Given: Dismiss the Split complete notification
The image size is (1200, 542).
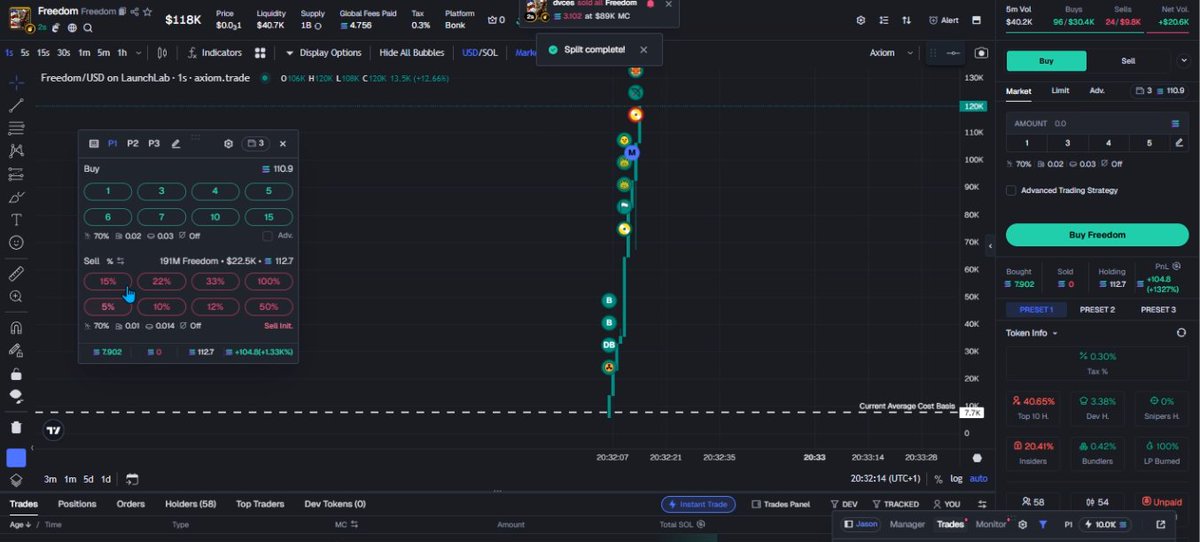Looking at the screenshot, I should [644, 49].
